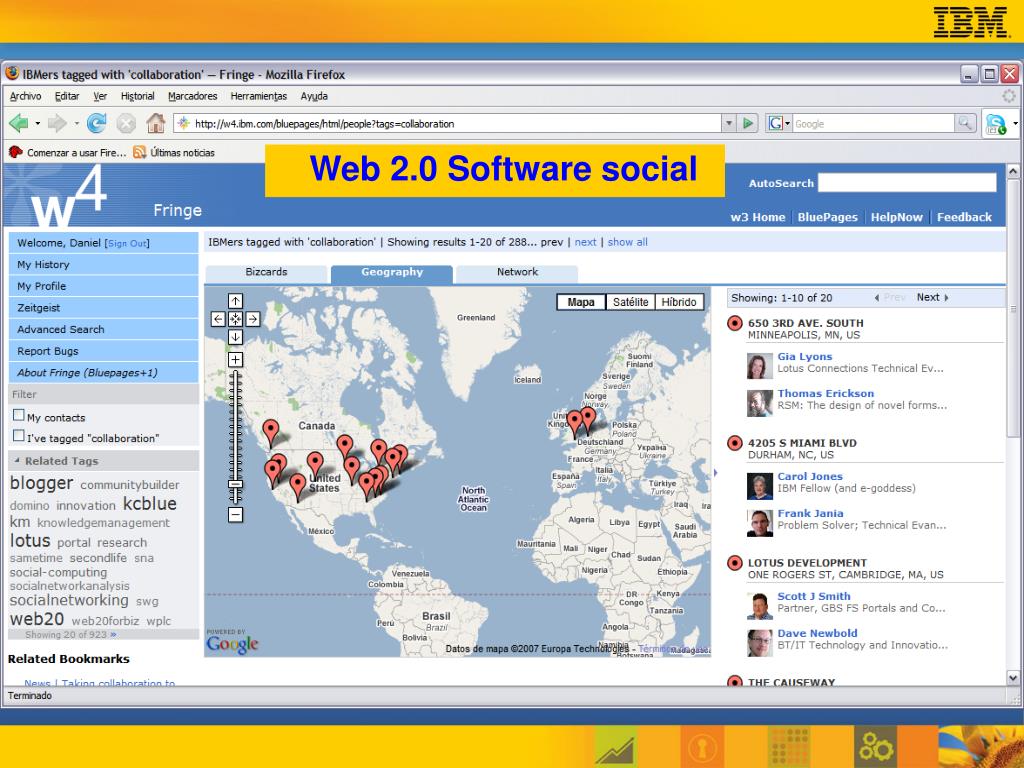Click the stop loading icon
The image size is (1024, 768).
coord(126,123)
